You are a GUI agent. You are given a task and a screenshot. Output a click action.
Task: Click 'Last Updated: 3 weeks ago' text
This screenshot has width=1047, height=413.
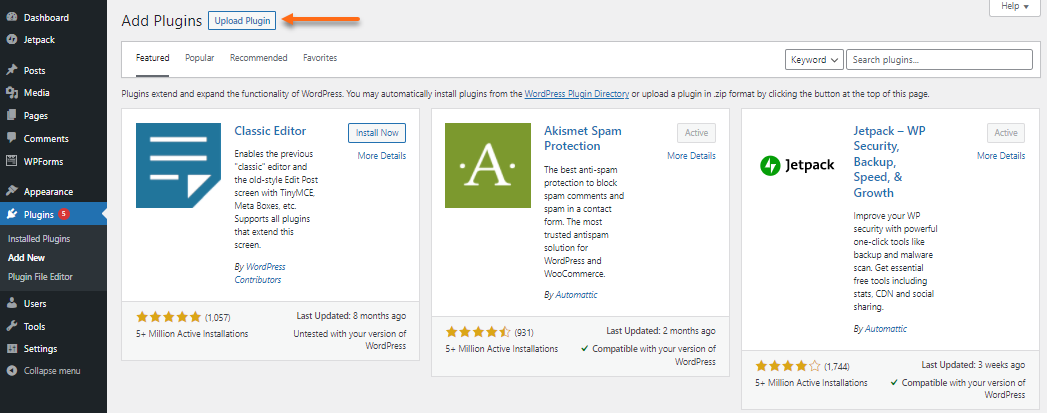point(974,366)
